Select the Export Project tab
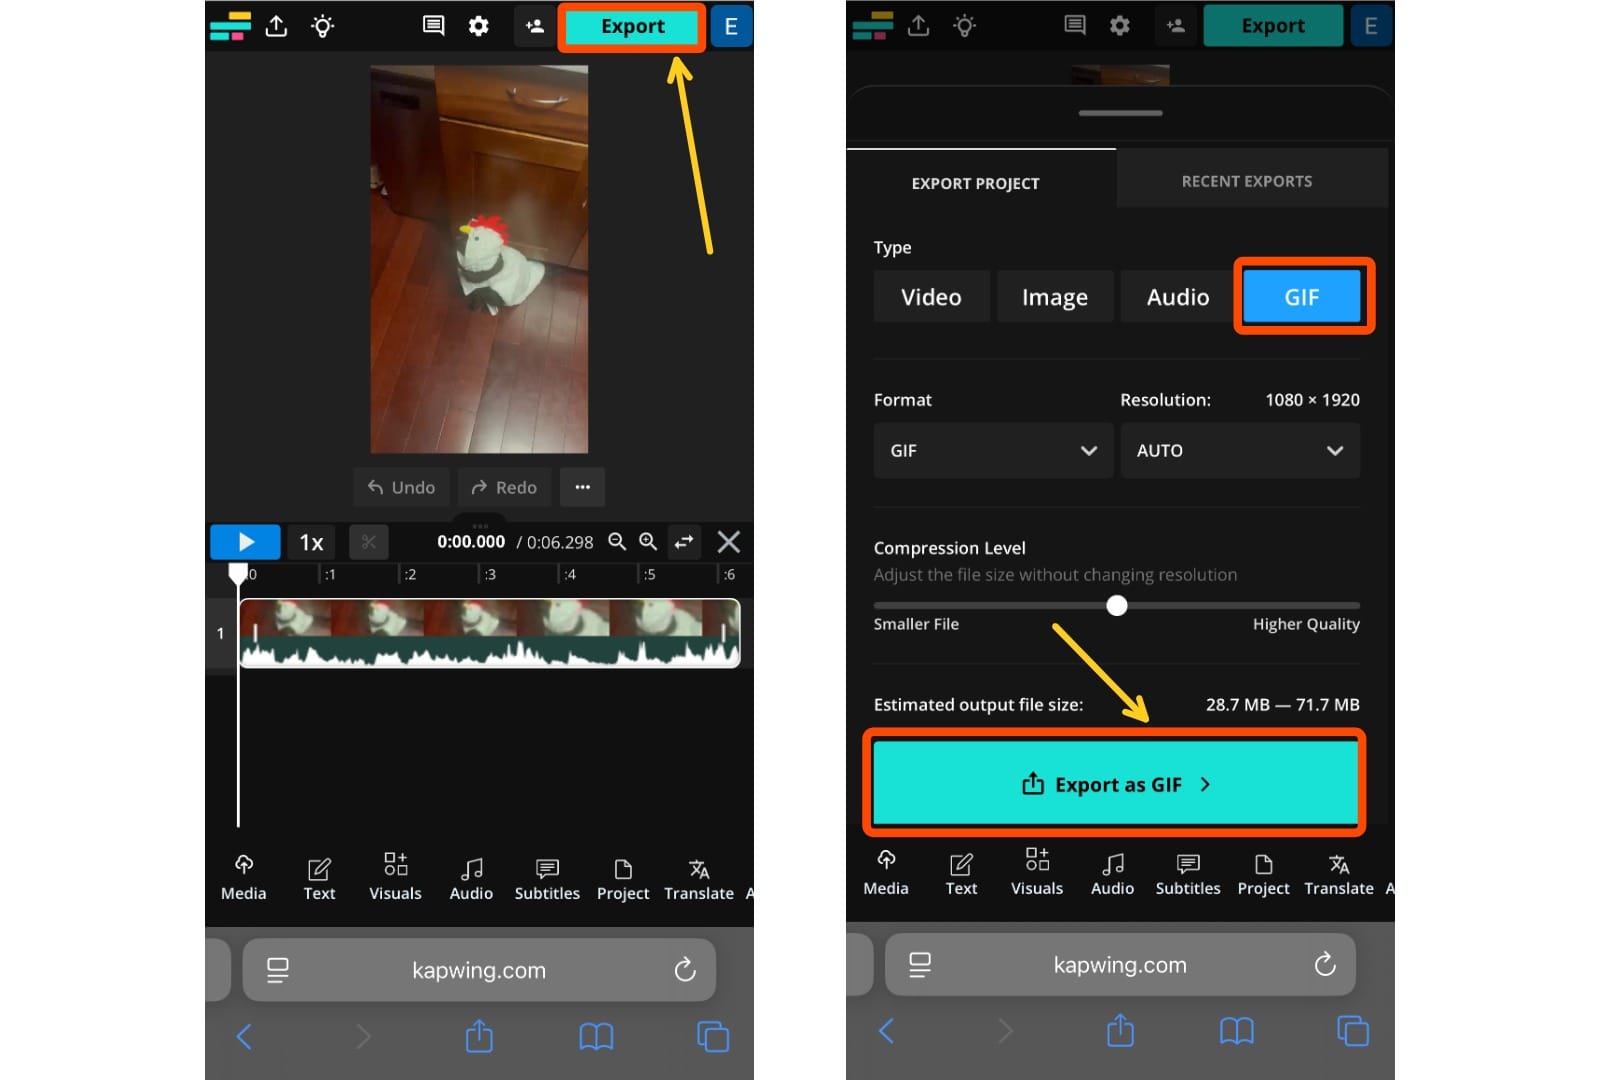 (x=975, y=183)
